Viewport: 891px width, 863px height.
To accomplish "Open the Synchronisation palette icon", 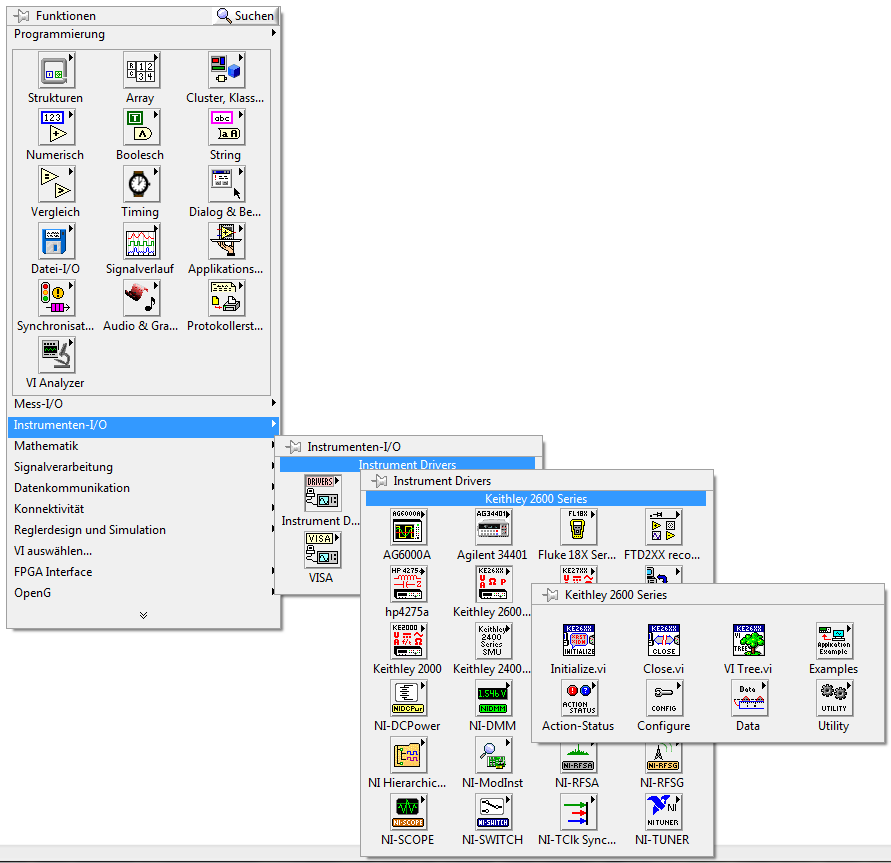I will pos(56,298).
